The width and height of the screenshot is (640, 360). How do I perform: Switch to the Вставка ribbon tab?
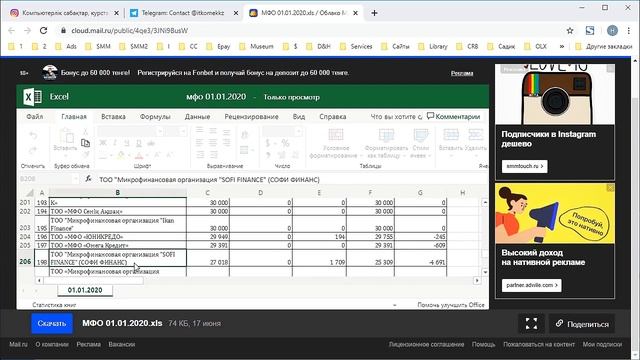[113, 116]
